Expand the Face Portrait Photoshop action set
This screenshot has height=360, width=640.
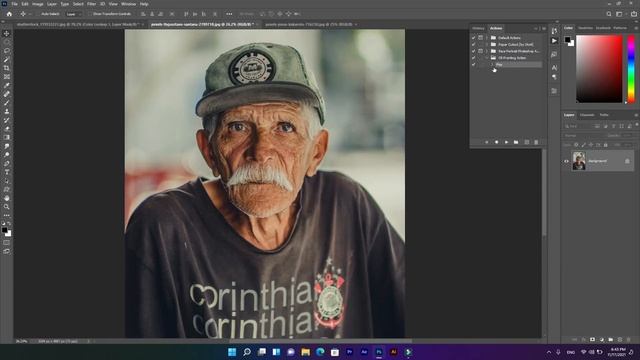[x=487, y=51]
